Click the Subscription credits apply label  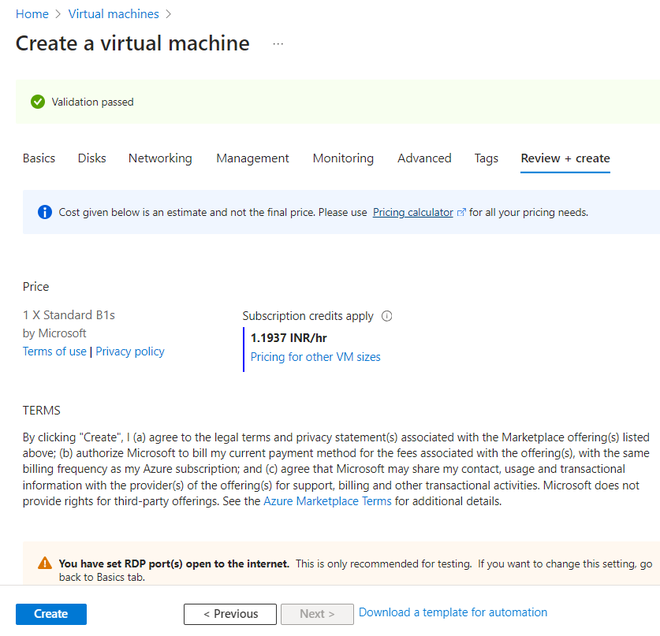click(x=308, y=316)
